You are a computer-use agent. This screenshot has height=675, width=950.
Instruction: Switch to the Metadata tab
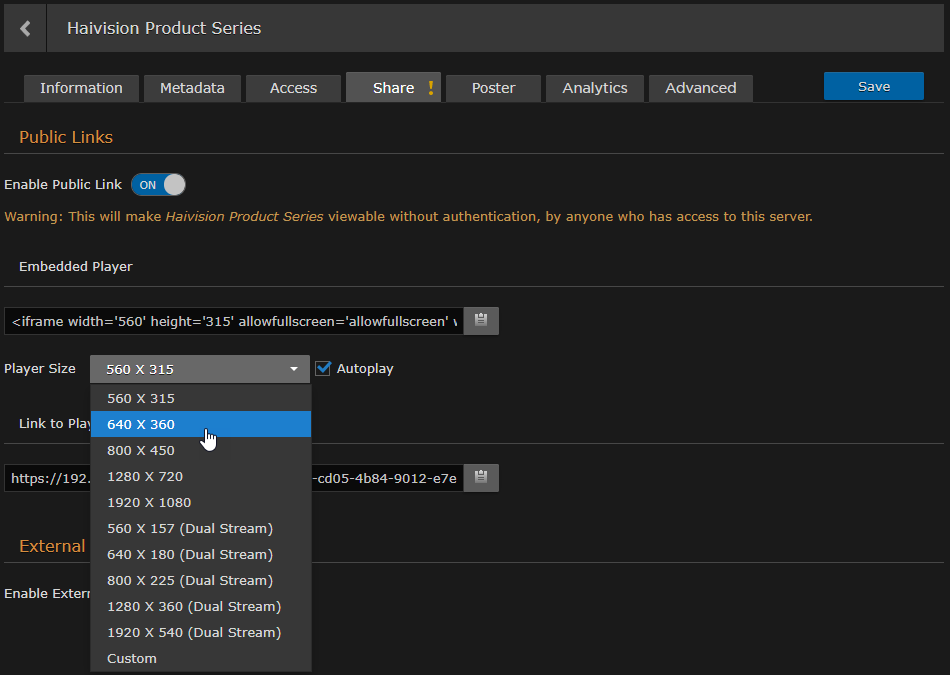tap(192, 88)
